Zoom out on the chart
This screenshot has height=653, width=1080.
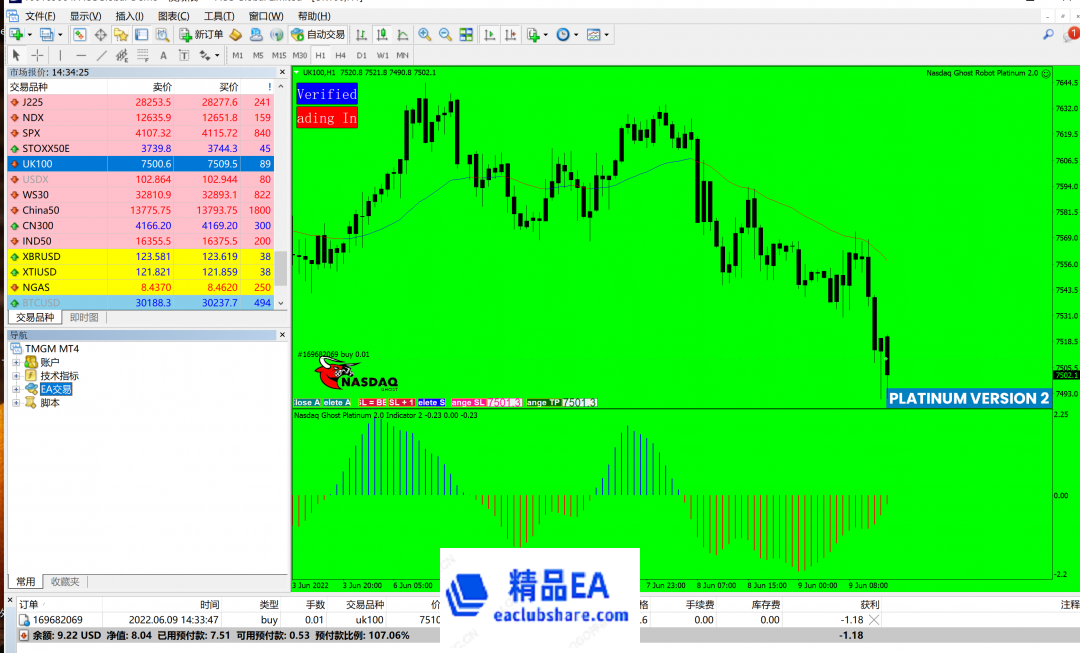[446, 34]
